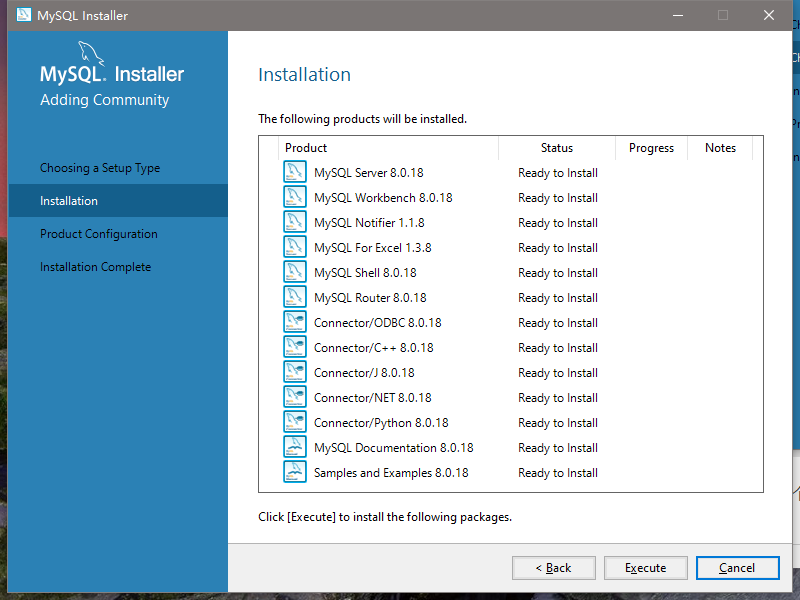This screenshot has height=600, width=800.
Task: Click the Connector/ODBC 8.0.18 icon
Action: pos(295,322)
